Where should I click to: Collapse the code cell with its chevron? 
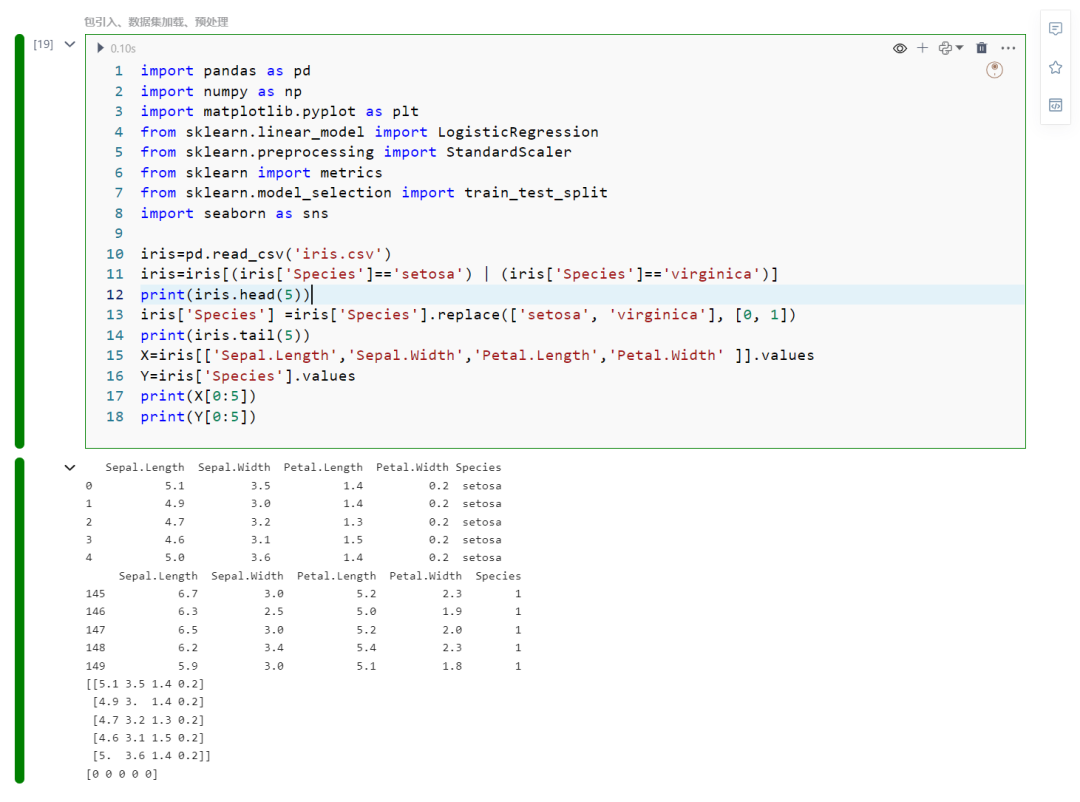[68, 44]
